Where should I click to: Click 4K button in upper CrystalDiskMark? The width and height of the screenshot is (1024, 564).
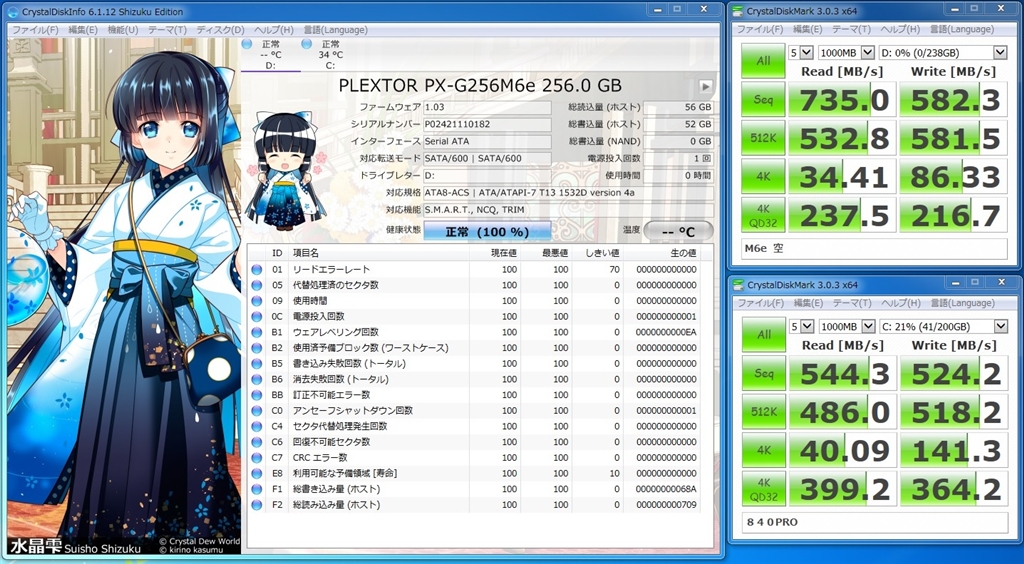(x=763, y=177)
